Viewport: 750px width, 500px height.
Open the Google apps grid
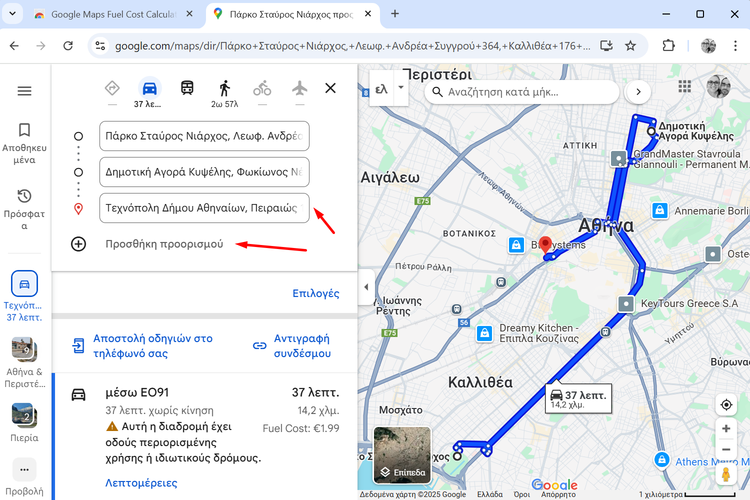[684, 87]
